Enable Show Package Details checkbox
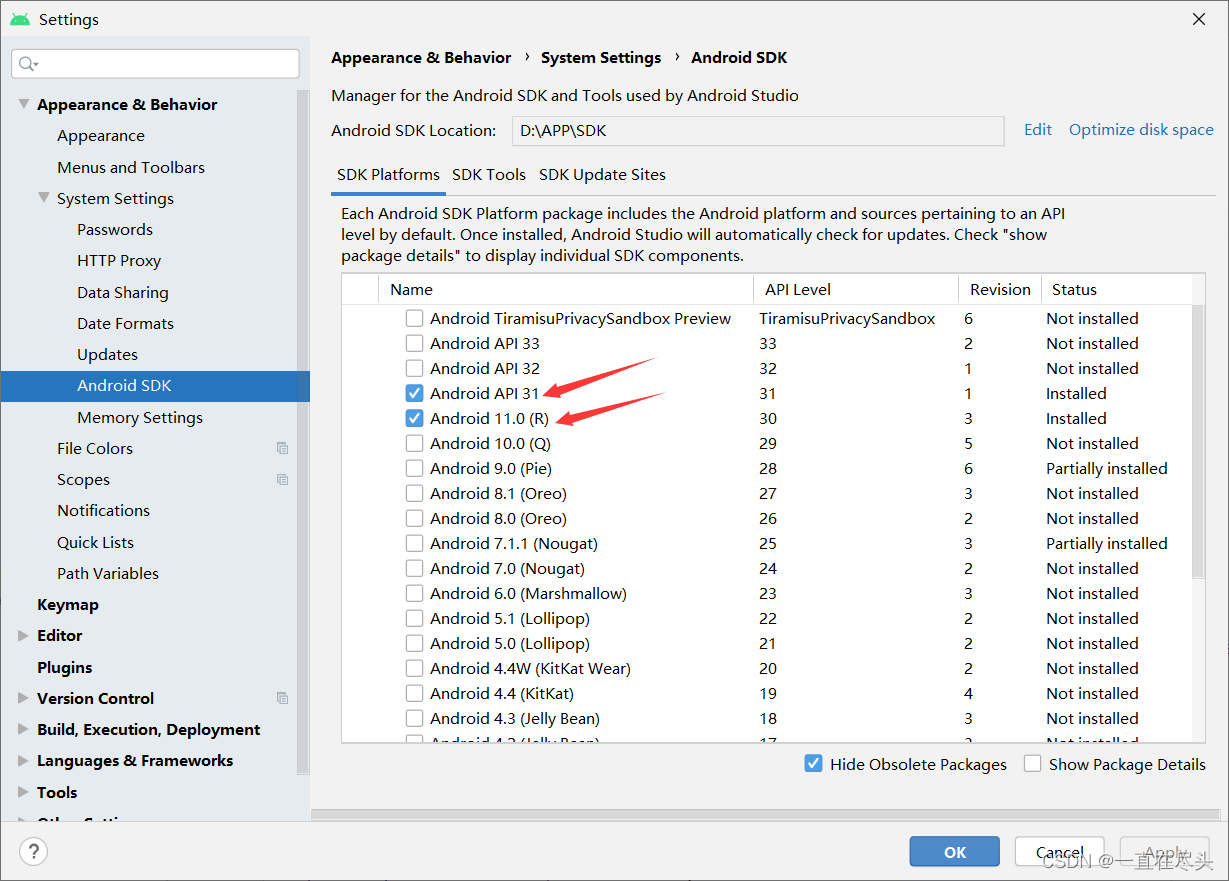1229x881 pixels. tap(1032, 764)
